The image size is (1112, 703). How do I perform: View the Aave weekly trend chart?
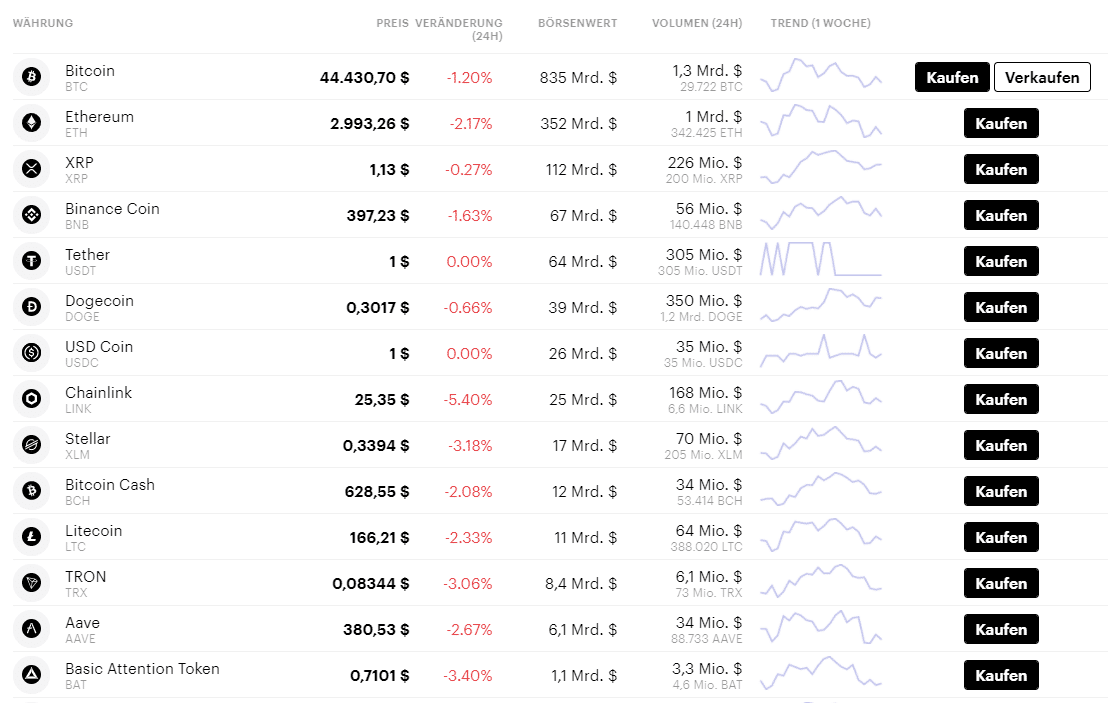821,627
